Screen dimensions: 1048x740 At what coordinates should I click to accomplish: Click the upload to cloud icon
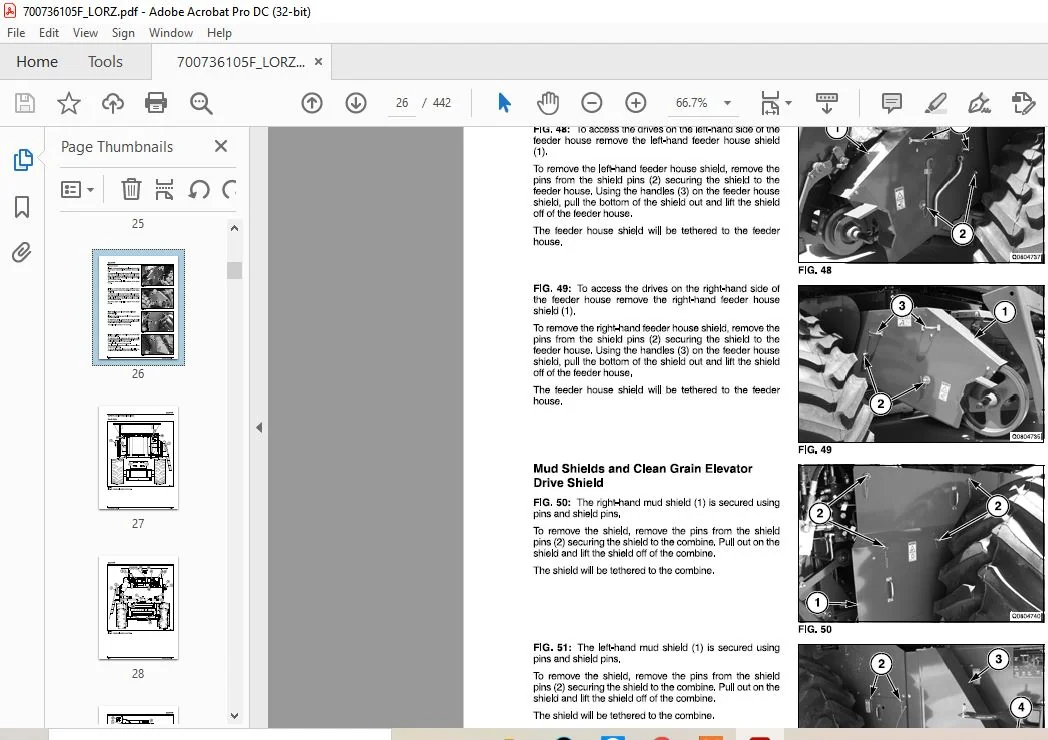112,103
